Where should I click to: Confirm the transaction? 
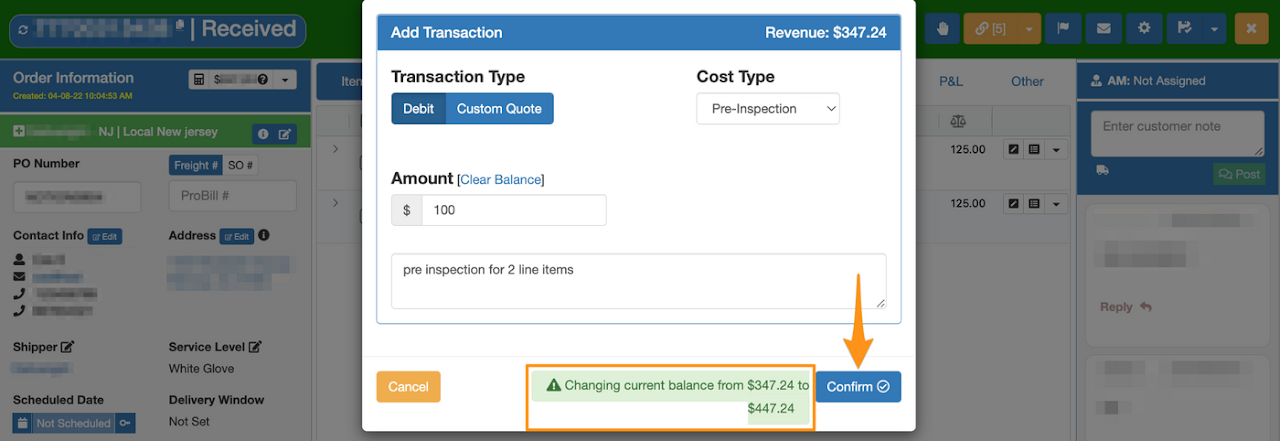[858, 387]
